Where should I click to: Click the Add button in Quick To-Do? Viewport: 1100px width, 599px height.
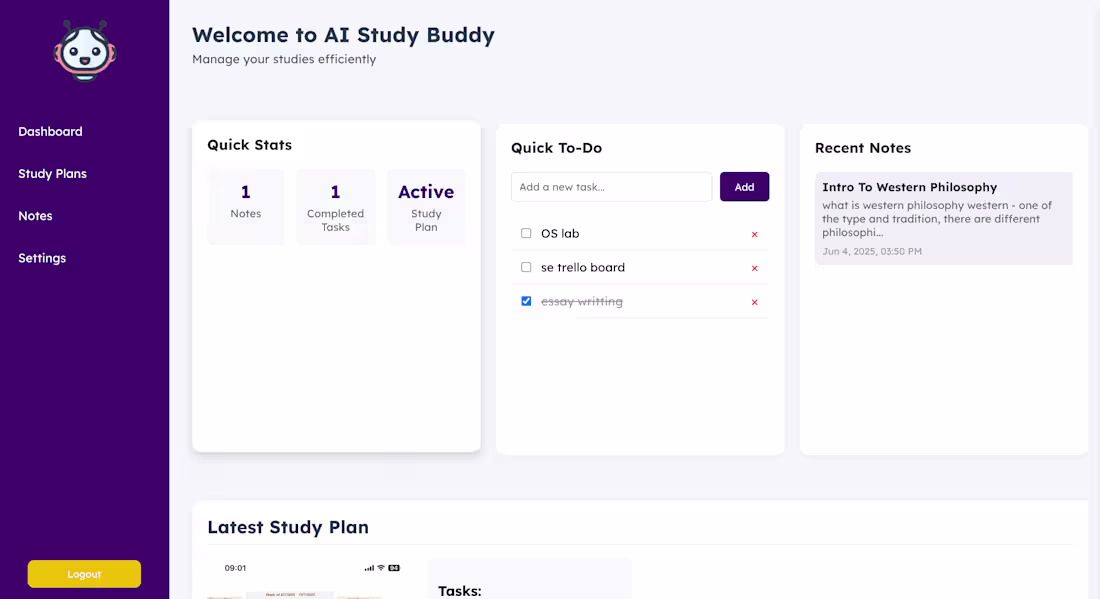pyautogui.click(x=744, y=186)
